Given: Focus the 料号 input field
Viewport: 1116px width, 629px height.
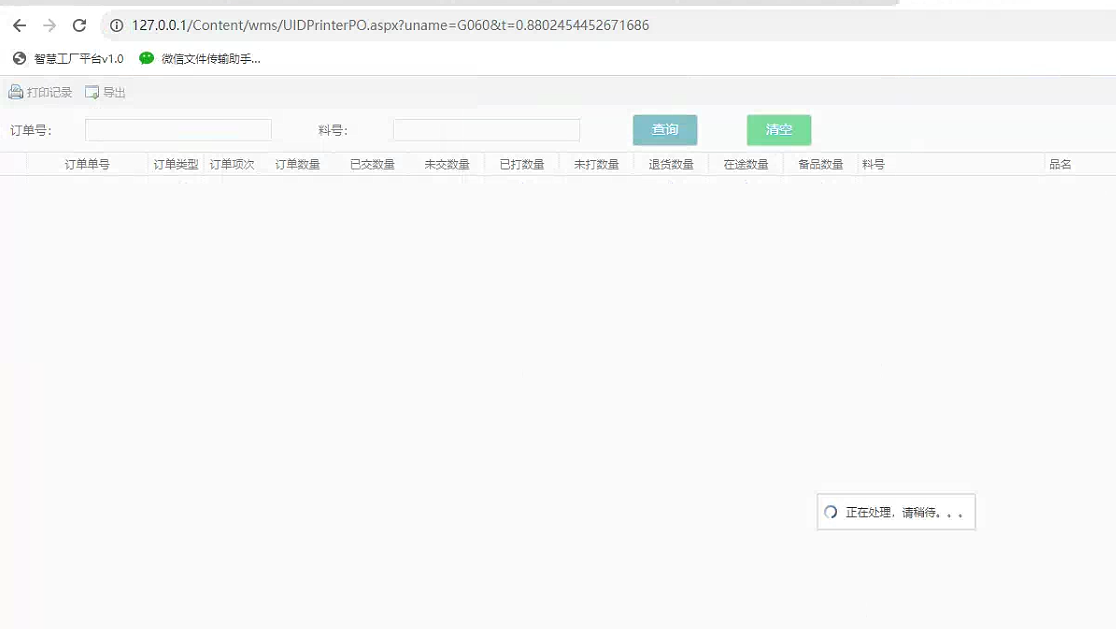Looking at the screenshot, I should [x=486, y=130].
